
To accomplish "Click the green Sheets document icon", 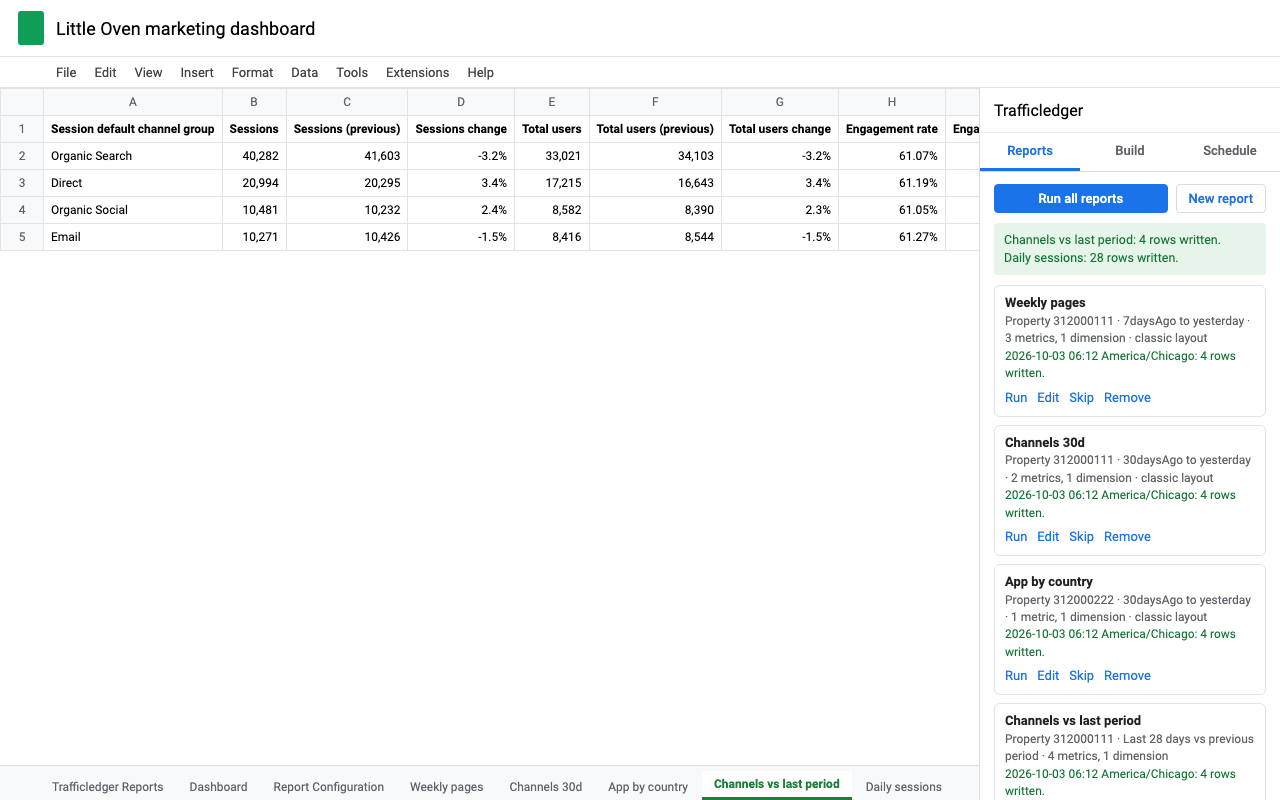I will tap(31, 29).
